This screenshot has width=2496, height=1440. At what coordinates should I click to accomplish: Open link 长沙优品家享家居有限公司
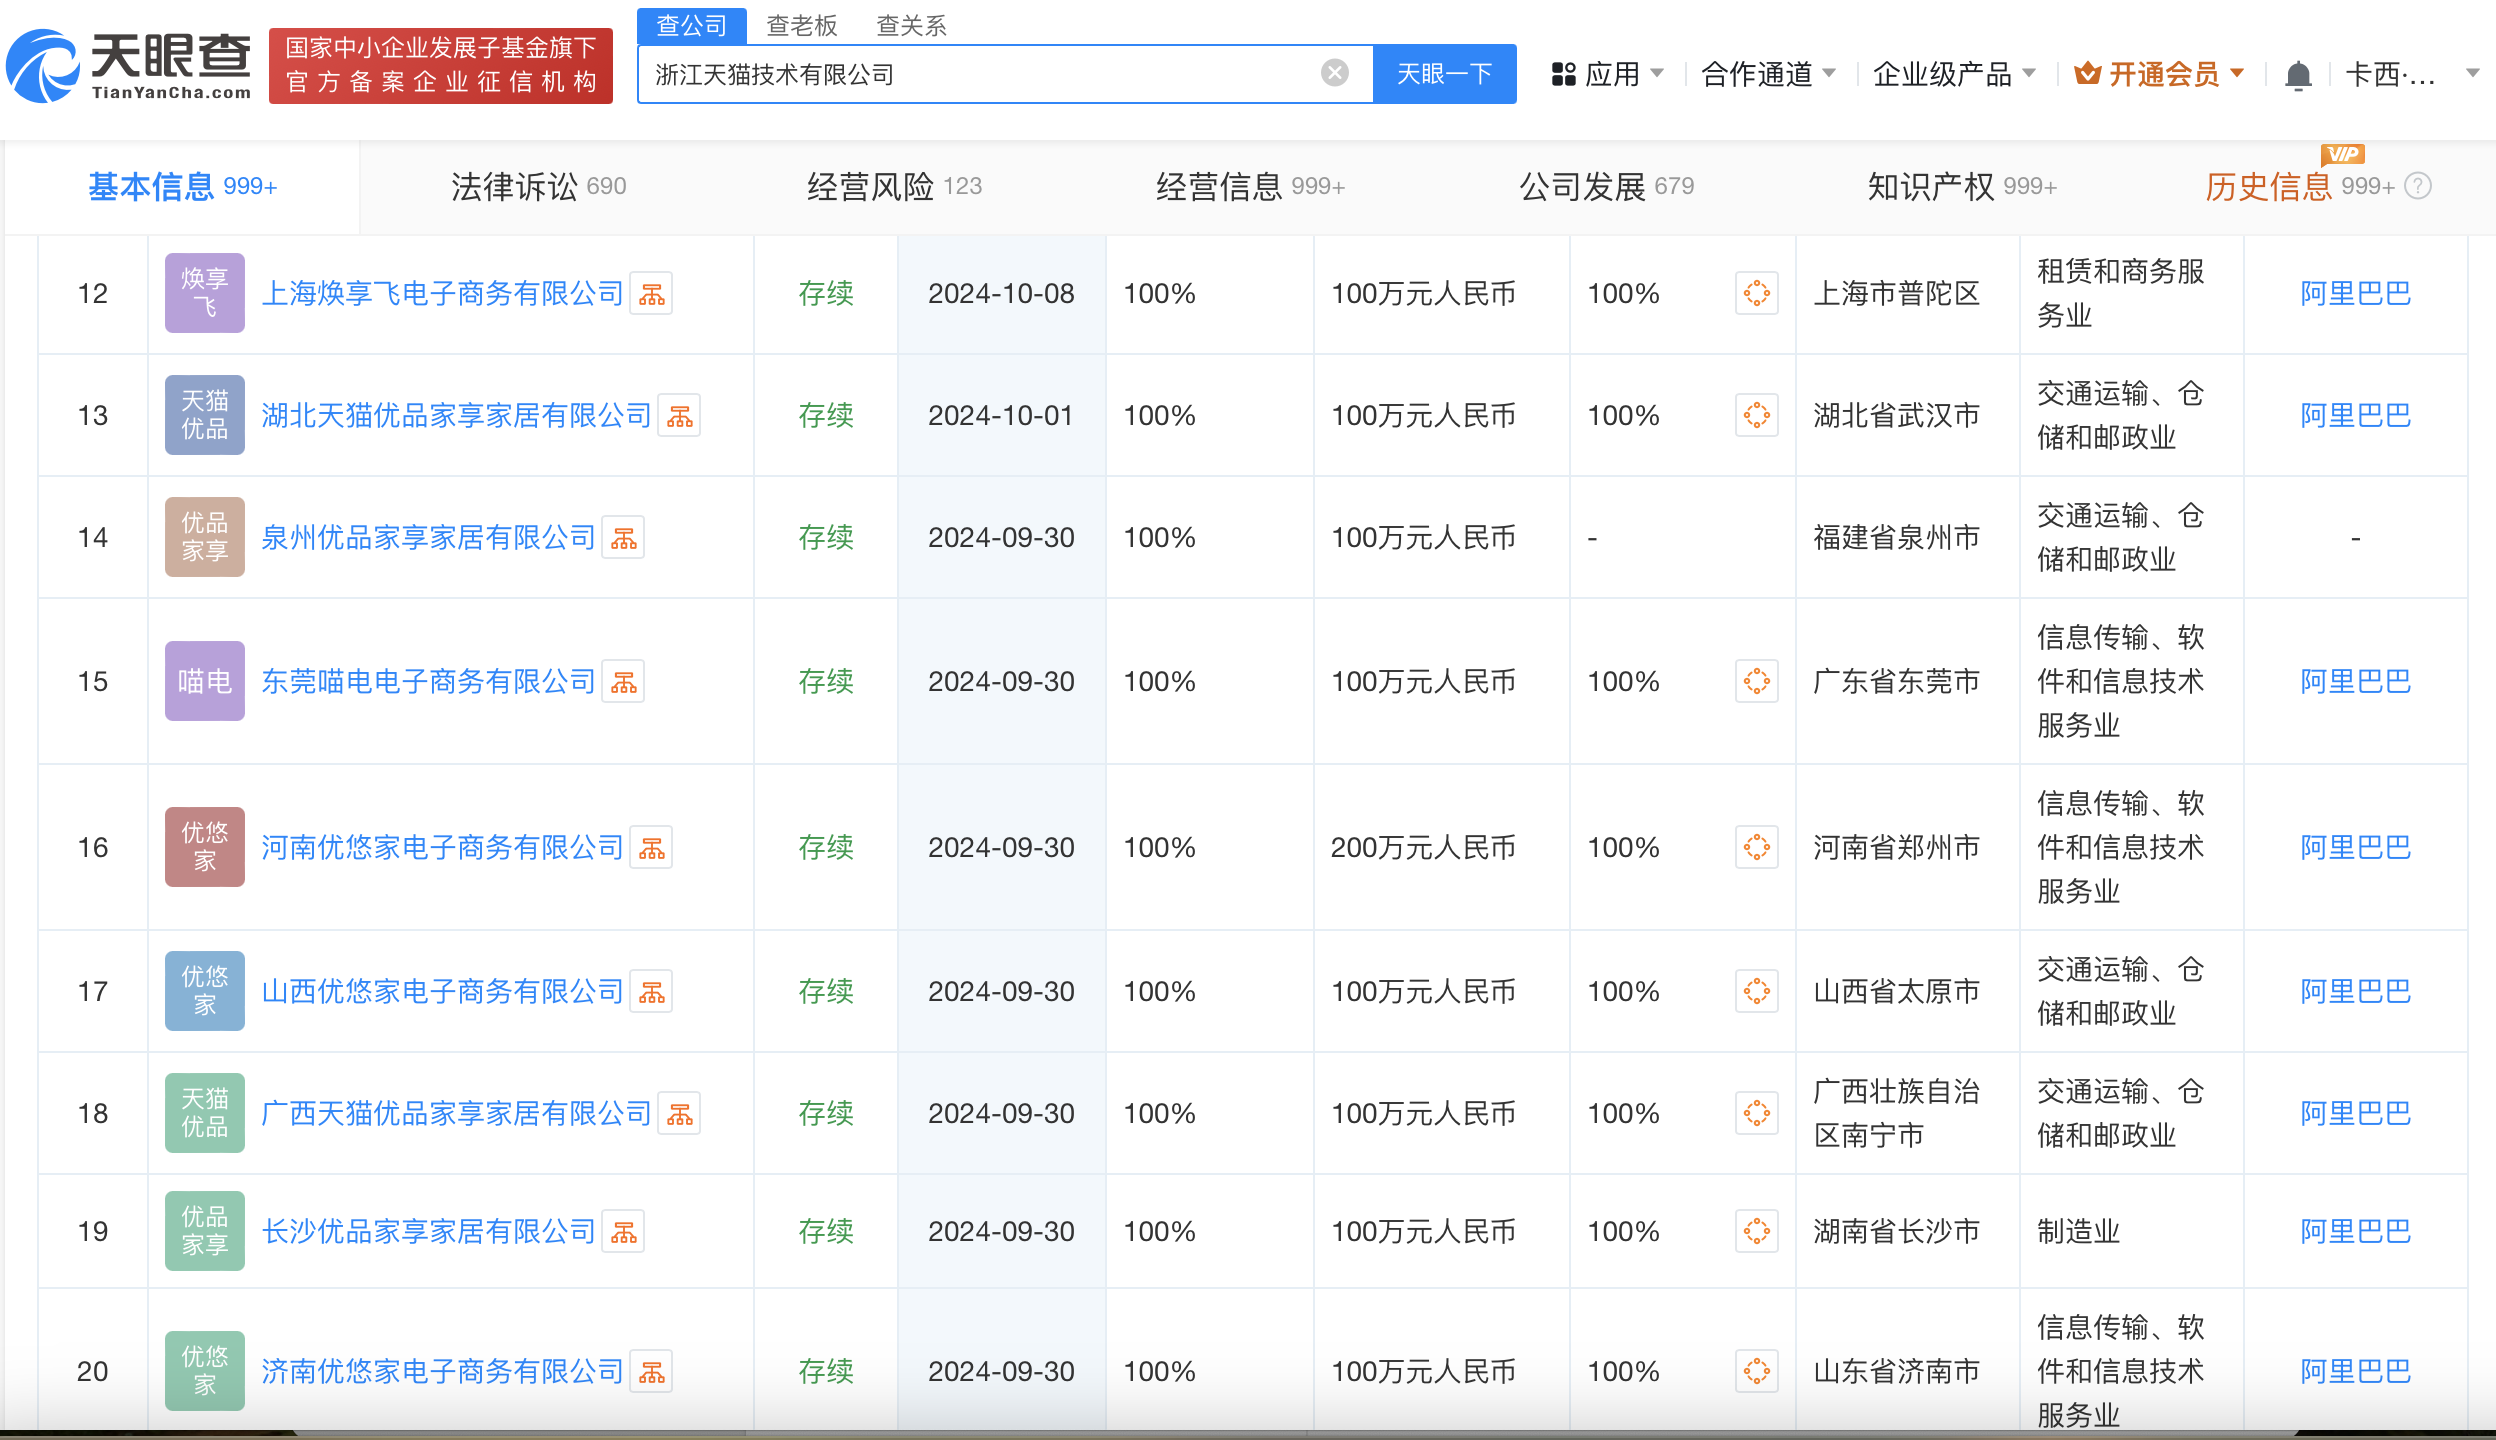428,1232
